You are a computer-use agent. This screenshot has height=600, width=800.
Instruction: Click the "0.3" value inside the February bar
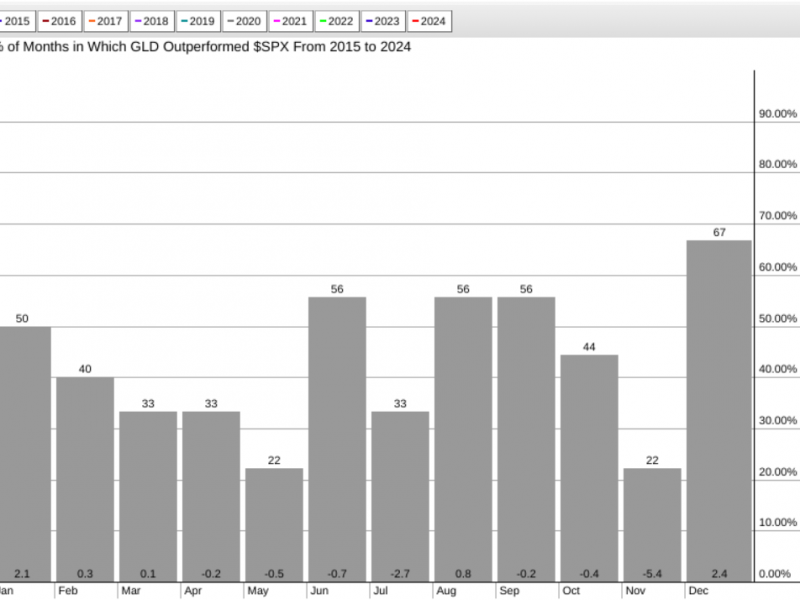[85, 573]
